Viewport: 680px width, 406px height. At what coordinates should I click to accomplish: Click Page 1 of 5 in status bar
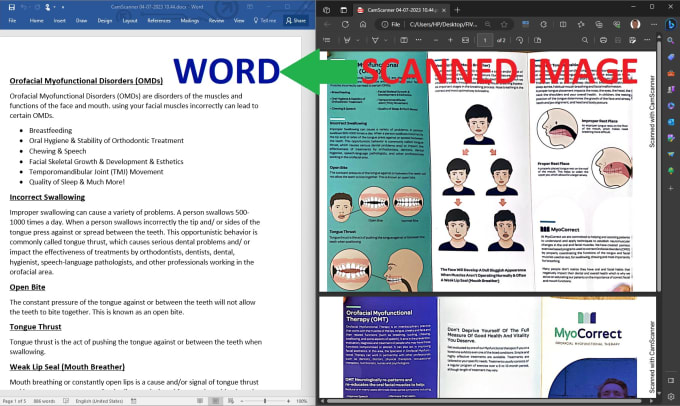coord(14,401)
